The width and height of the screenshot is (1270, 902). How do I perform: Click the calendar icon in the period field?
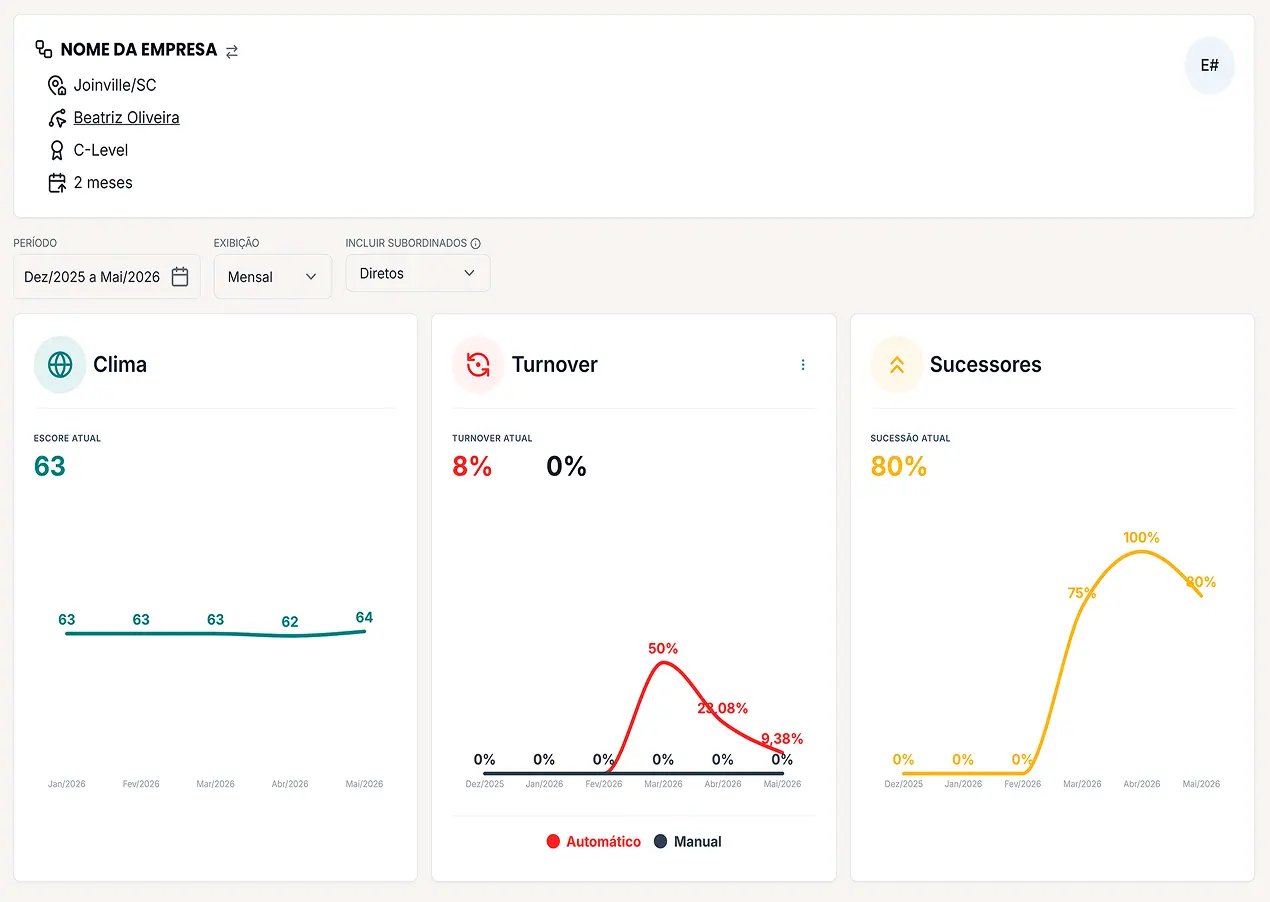pyautogui.click(x=180, y=277)
